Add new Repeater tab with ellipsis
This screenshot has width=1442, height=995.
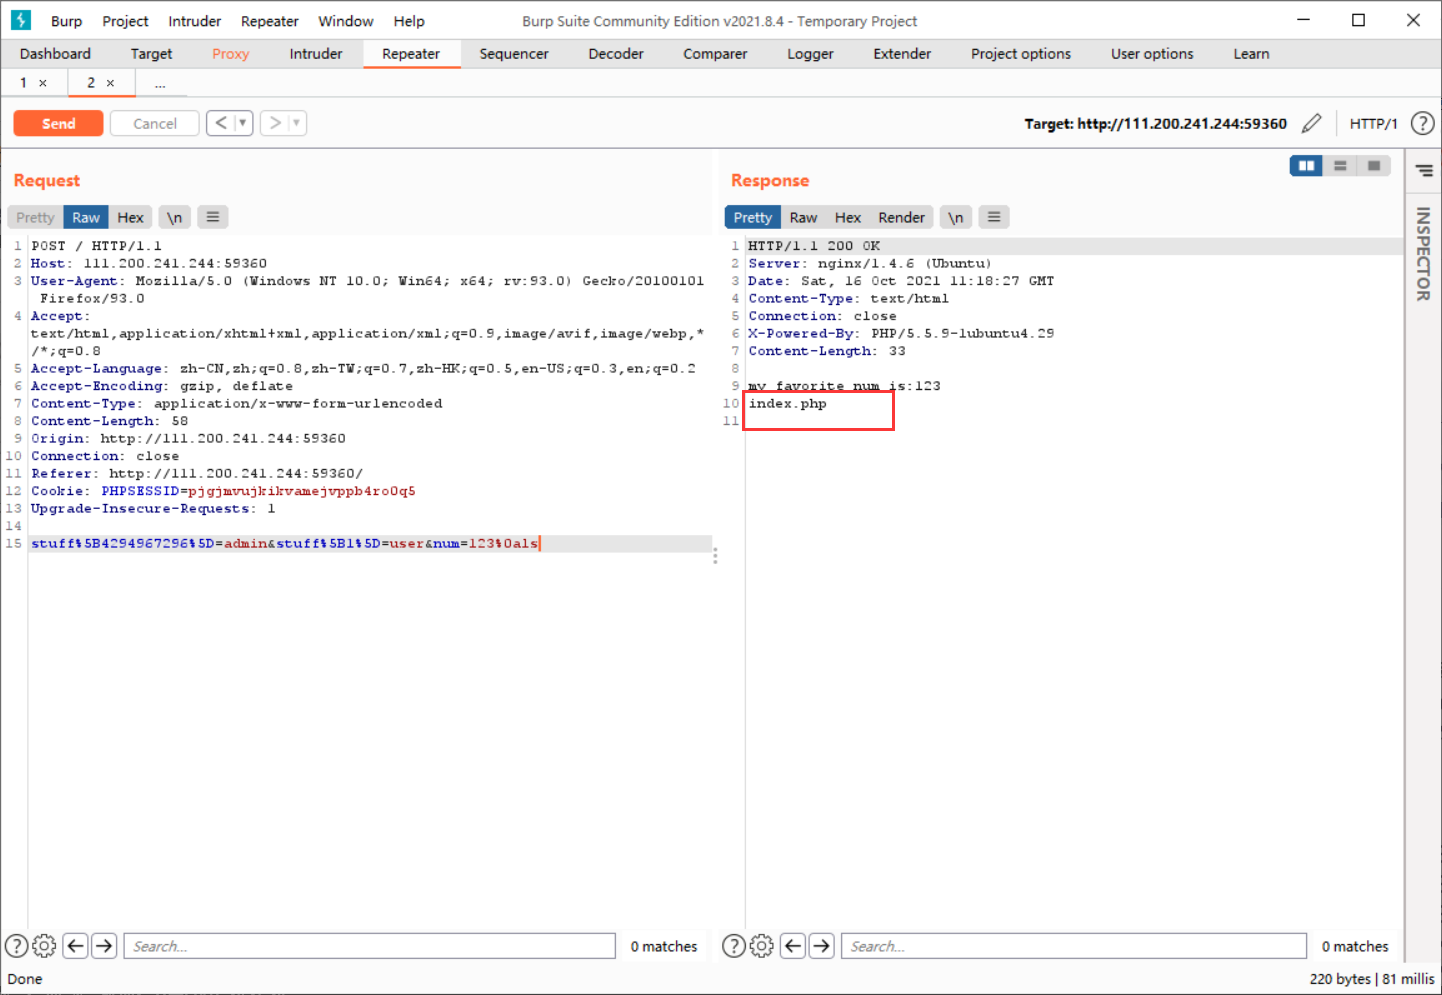160,84
